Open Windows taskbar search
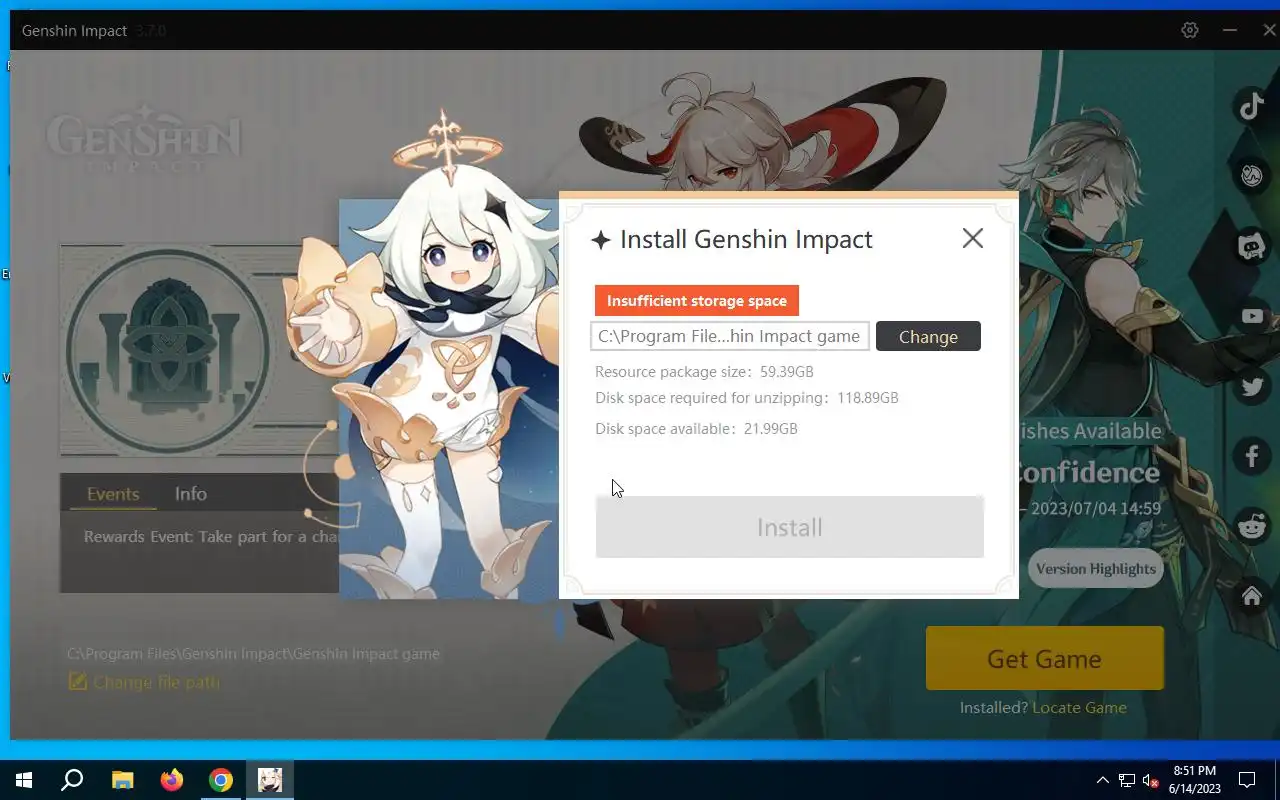This screenshot has width=1280, height=800. click(x=72, y=780)
